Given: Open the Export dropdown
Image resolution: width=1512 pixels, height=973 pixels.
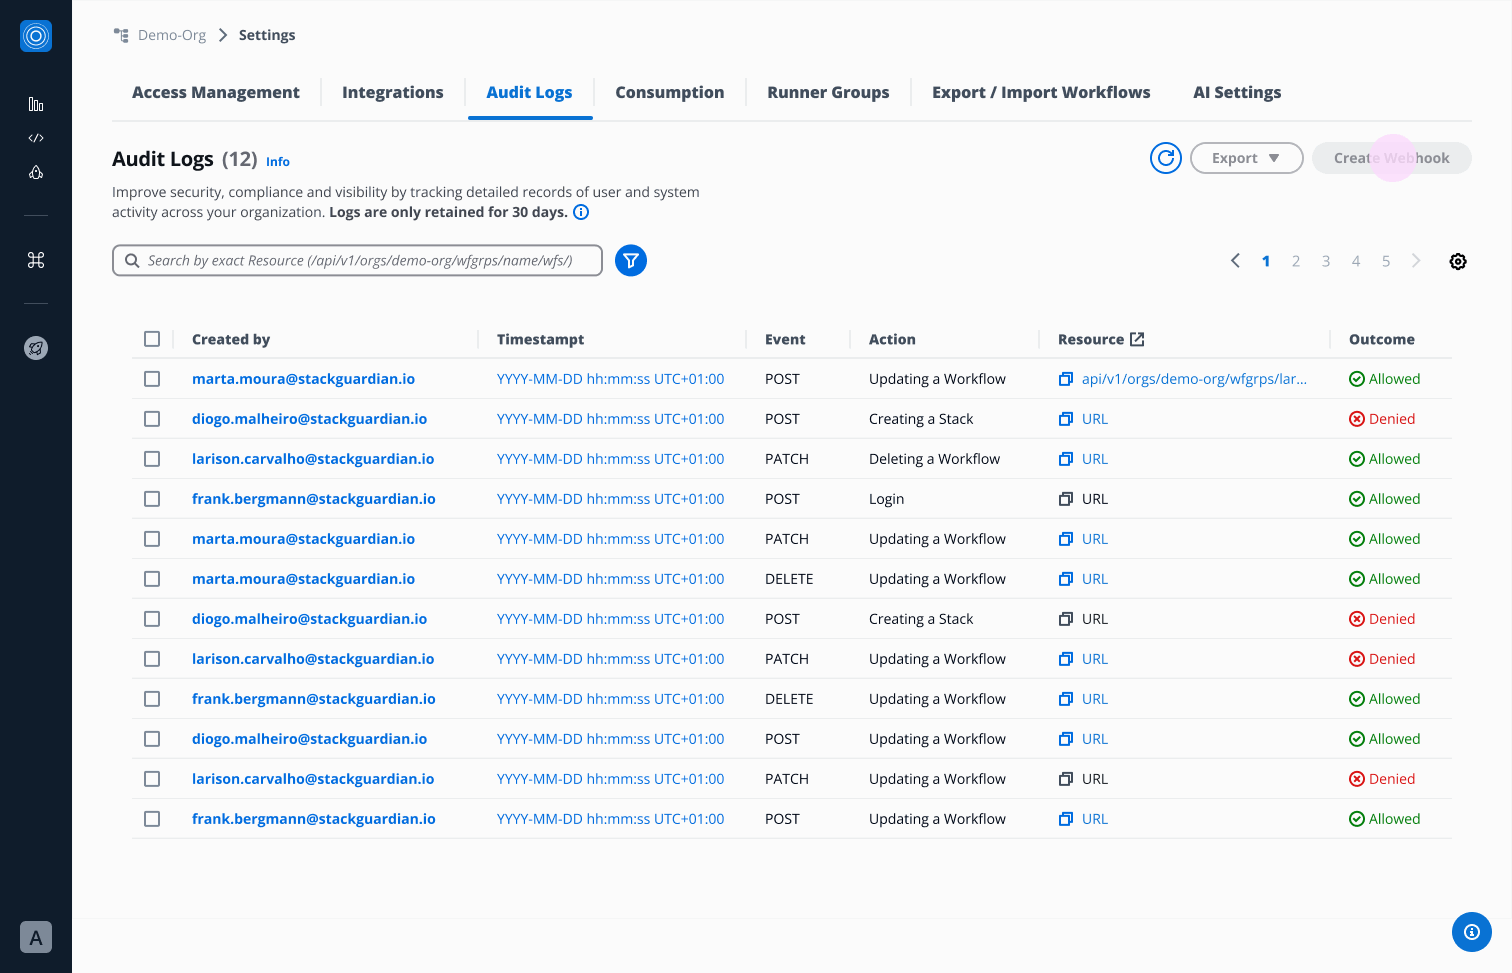Looking at the screenshot, I should (1246, 157).
